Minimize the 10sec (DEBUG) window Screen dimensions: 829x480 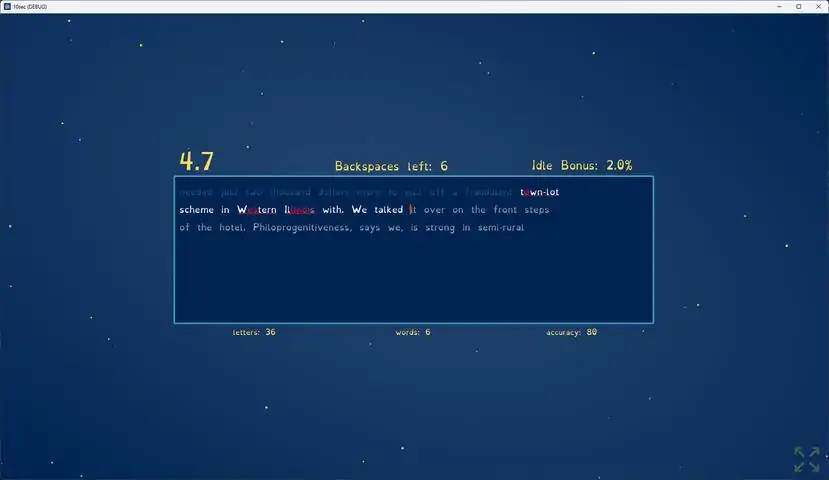click(x=779, y=6)
